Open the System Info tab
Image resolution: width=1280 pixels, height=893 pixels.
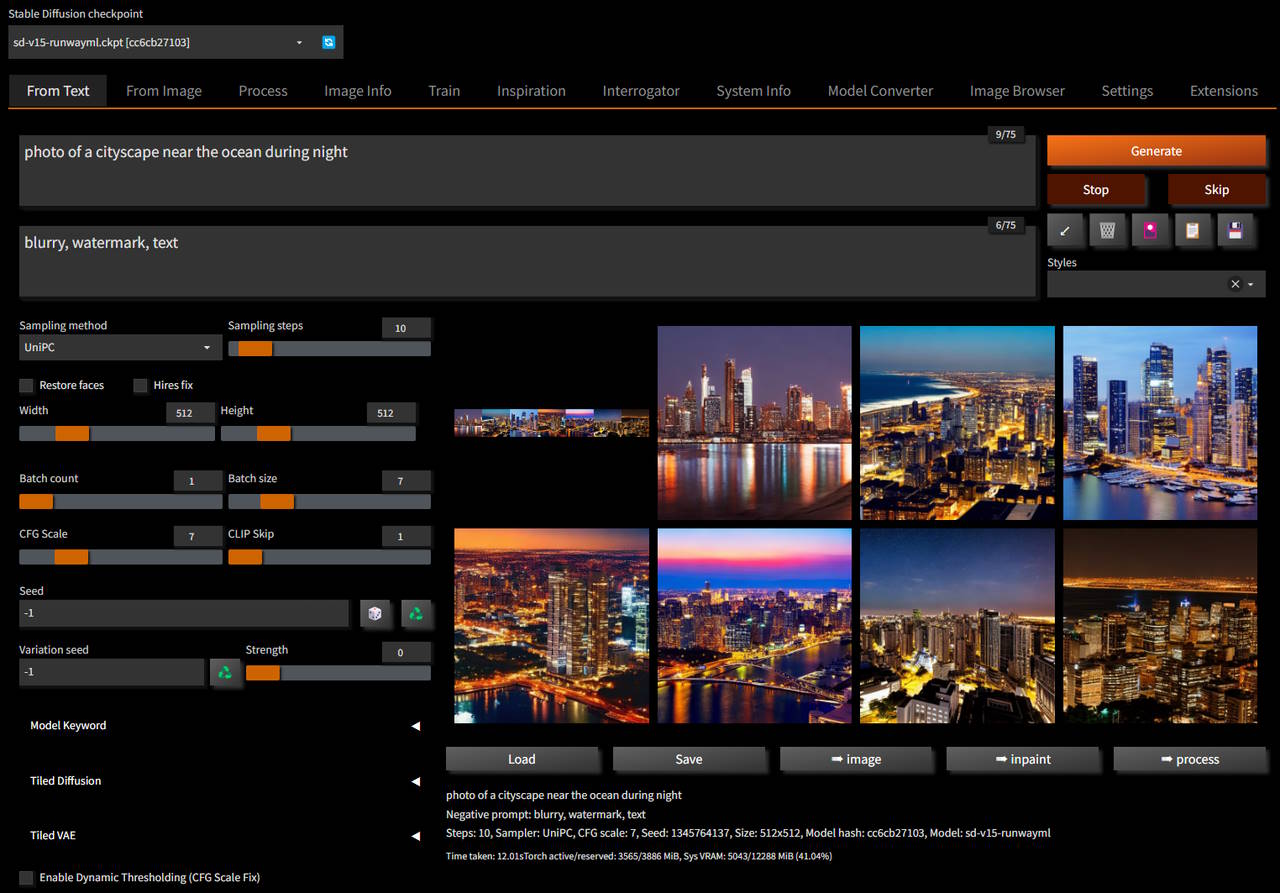(753, 90)
